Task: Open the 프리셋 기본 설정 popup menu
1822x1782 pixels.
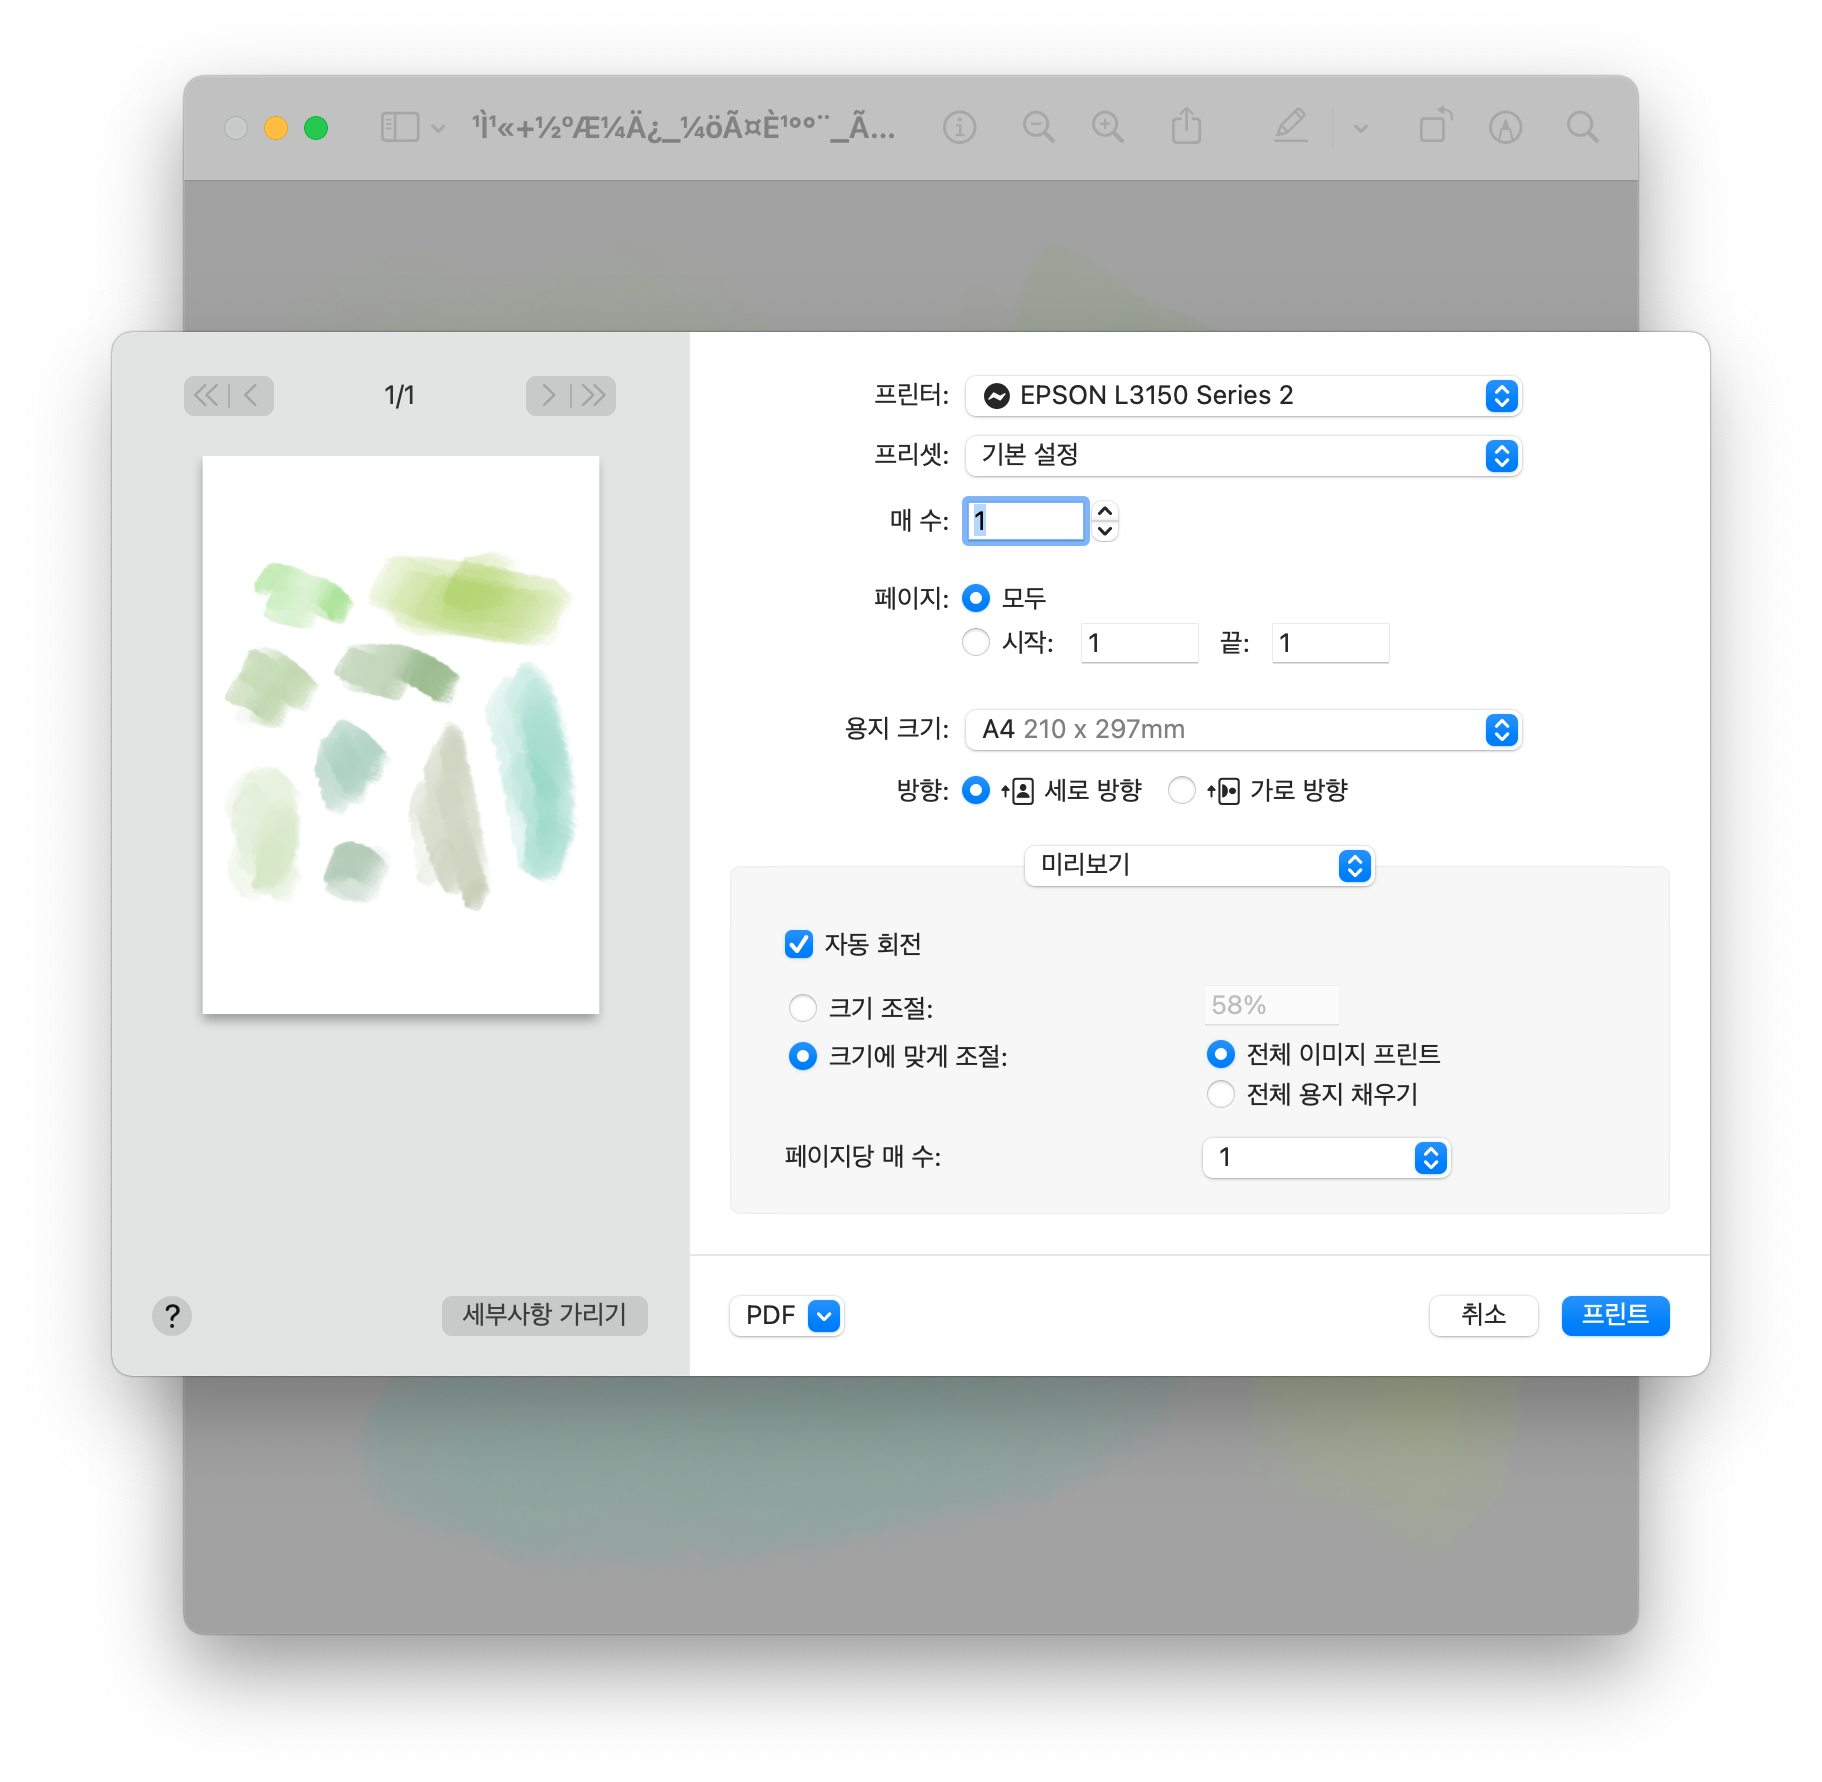Action: [x=1242, y=456]
